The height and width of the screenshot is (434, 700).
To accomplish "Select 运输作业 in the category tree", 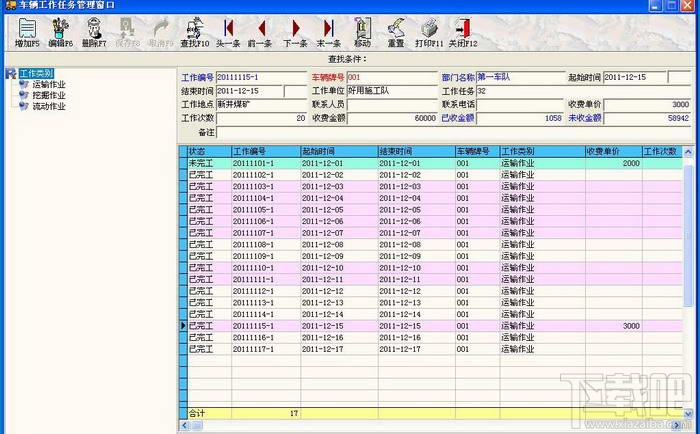I will 49,84.
